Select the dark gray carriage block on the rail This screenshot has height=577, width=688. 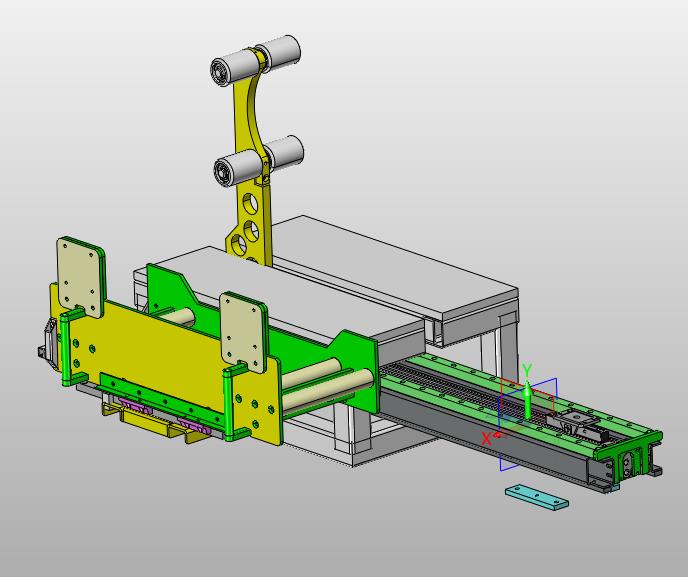(x=577, y=424)
